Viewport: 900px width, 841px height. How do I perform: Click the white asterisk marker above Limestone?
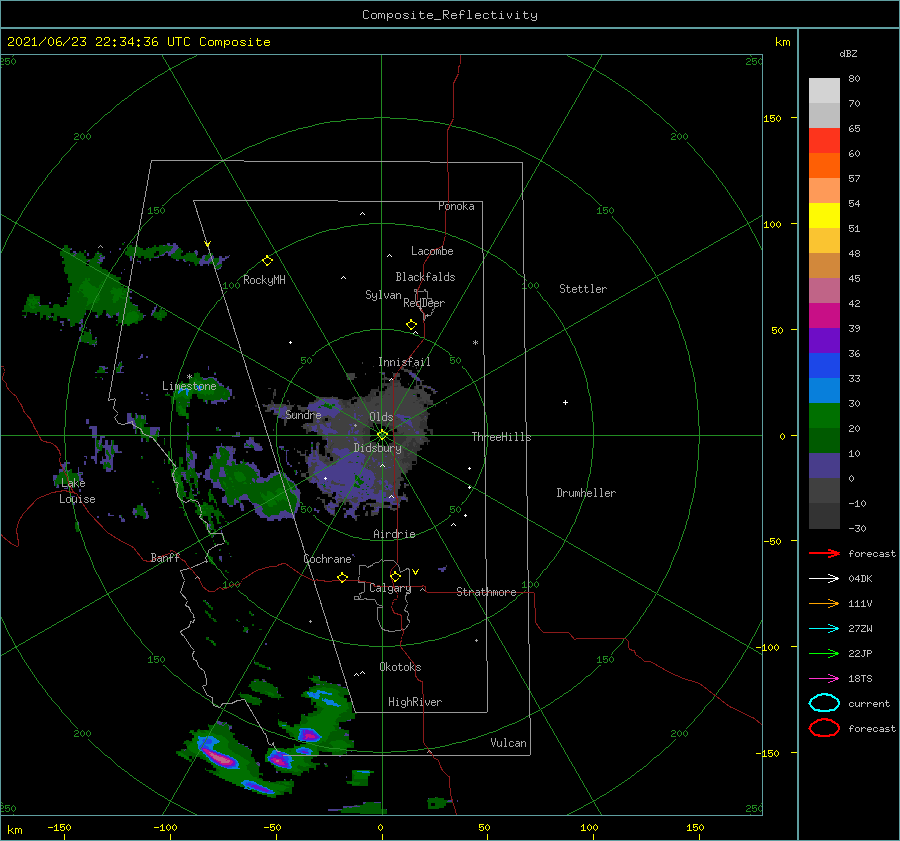pos(189,377)
